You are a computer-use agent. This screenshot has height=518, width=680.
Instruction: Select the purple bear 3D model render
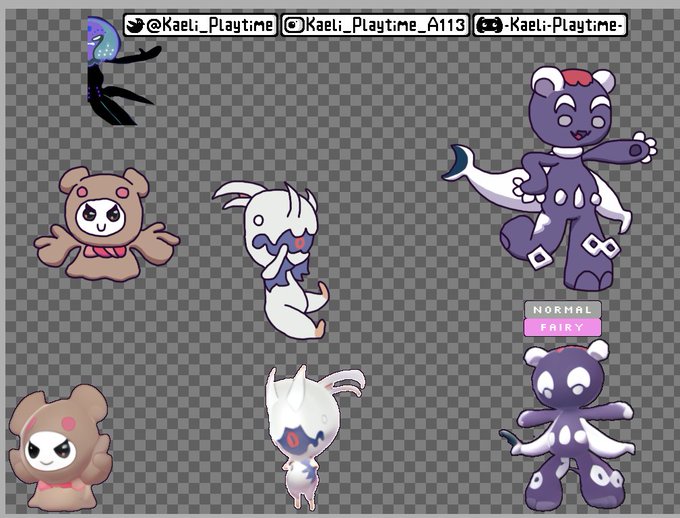click(x=569, y=425)
